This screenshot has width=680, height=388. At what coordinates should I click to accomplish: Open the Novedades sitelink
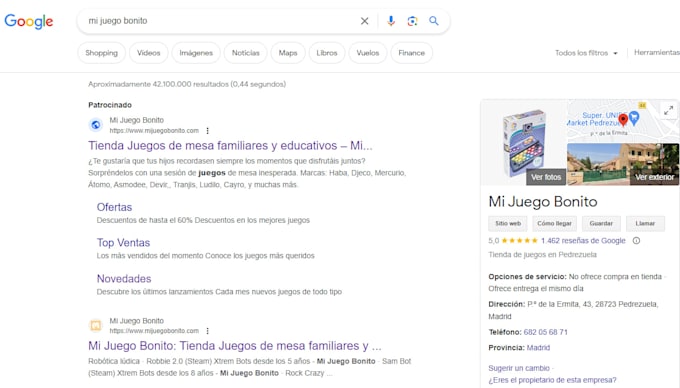pos(124,279)
